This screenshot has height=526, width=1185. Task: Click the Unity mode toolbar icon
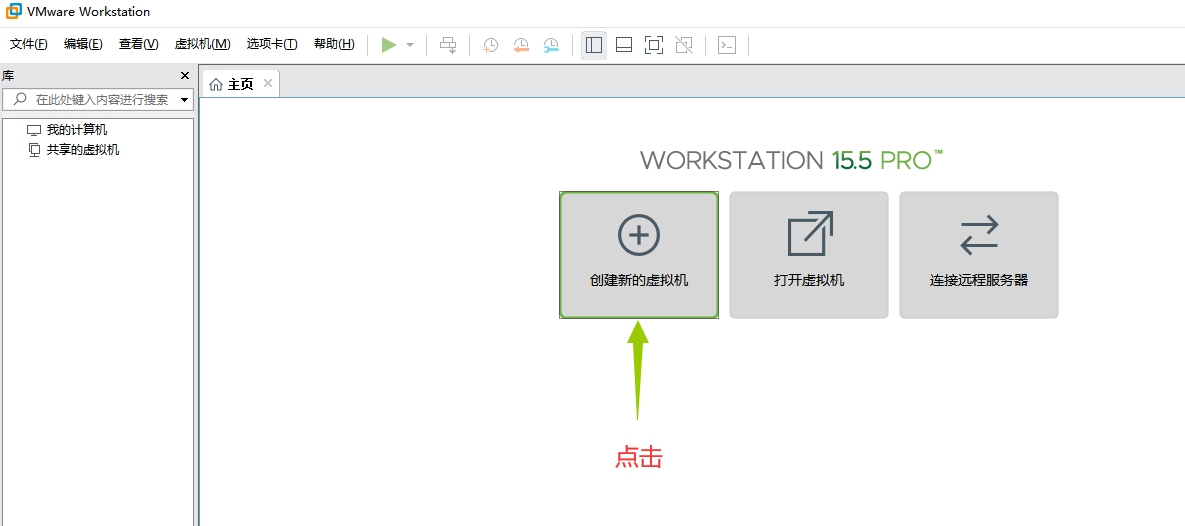coord(684,45)
